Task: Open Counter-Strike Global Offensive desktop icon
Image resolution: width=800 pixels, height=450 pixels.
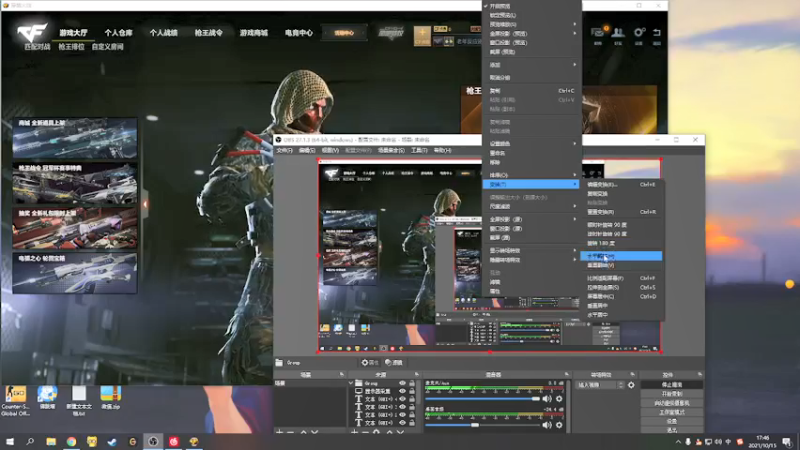Action: [x=15, y=400]
